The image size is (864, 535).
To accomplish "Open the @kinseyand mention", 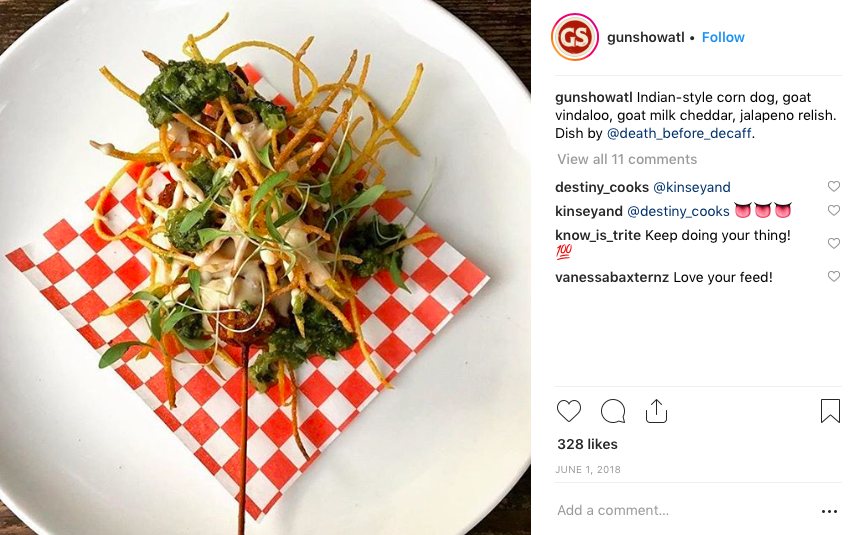I will [692, 187].
